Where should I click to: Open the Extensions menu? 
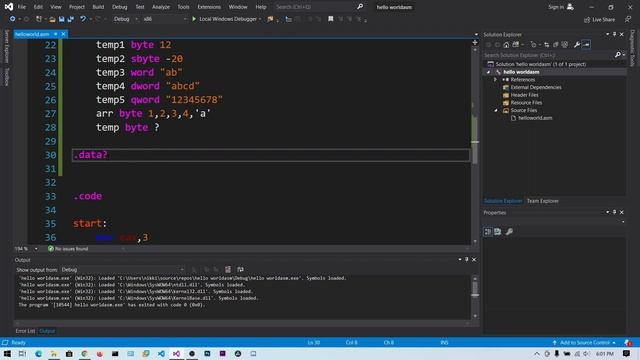209,7
